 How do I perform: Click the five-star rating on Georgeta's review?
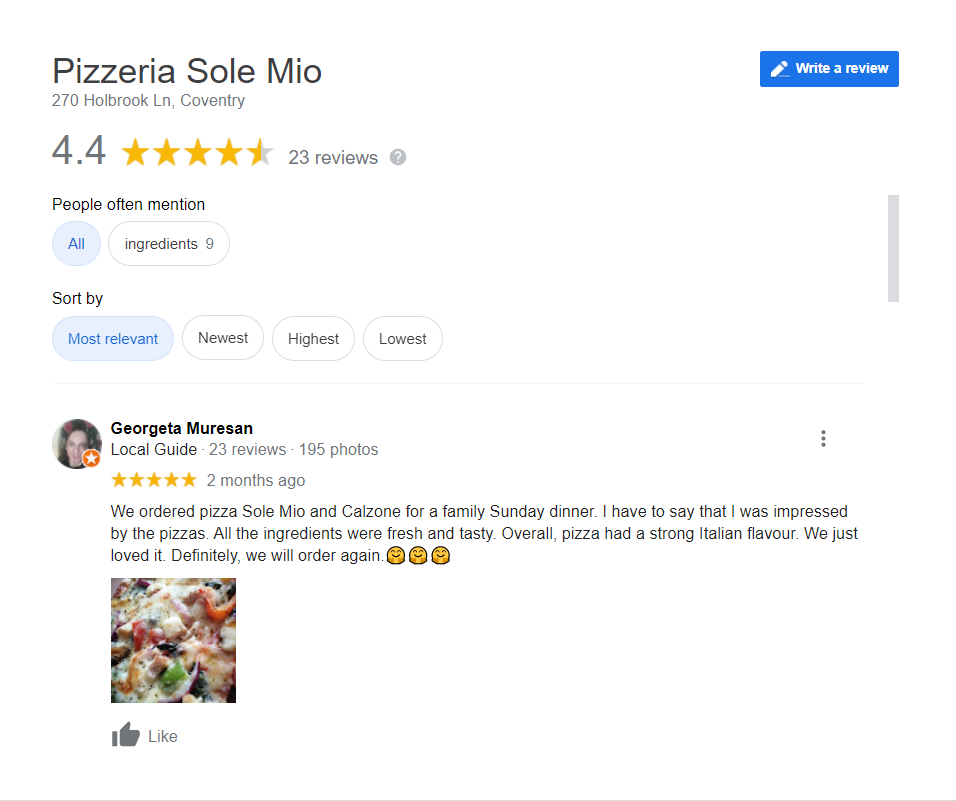pos(154,480)
